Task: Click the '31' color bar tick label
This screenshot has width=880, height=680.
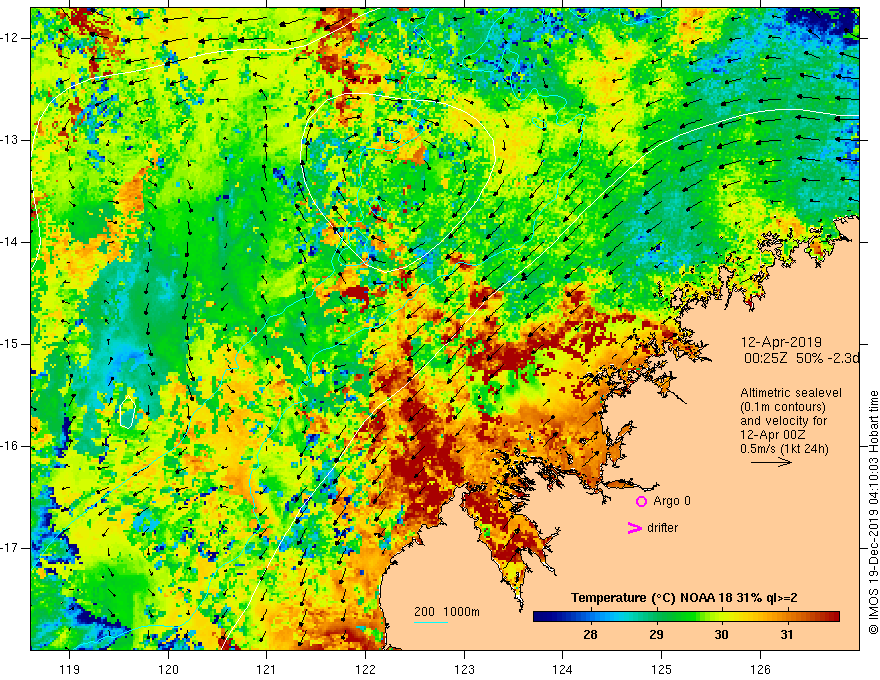Action: (x=787, y=635)
